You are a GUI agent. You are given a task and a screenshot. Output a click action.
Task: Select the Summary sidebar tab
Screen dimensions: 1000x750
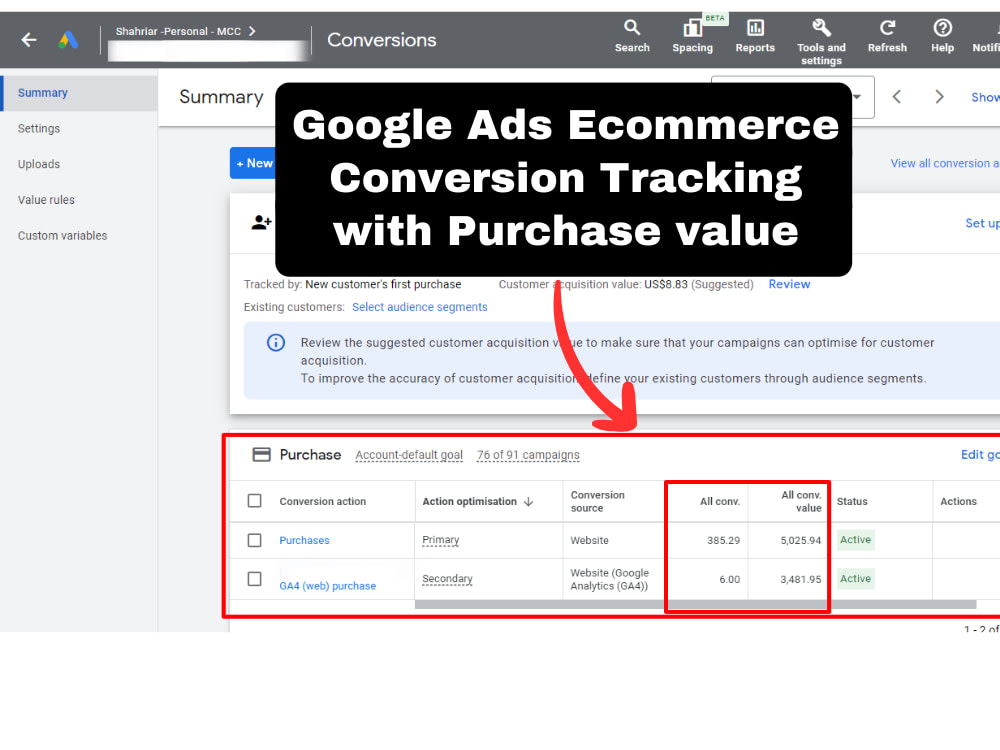point(80,93)
